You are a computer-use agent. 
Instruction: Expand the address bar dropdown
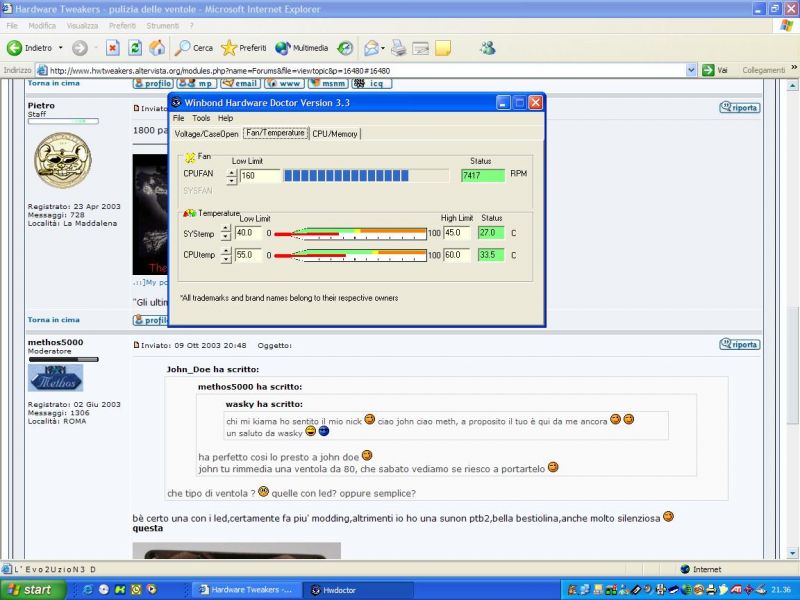click(x=691, y=70)
